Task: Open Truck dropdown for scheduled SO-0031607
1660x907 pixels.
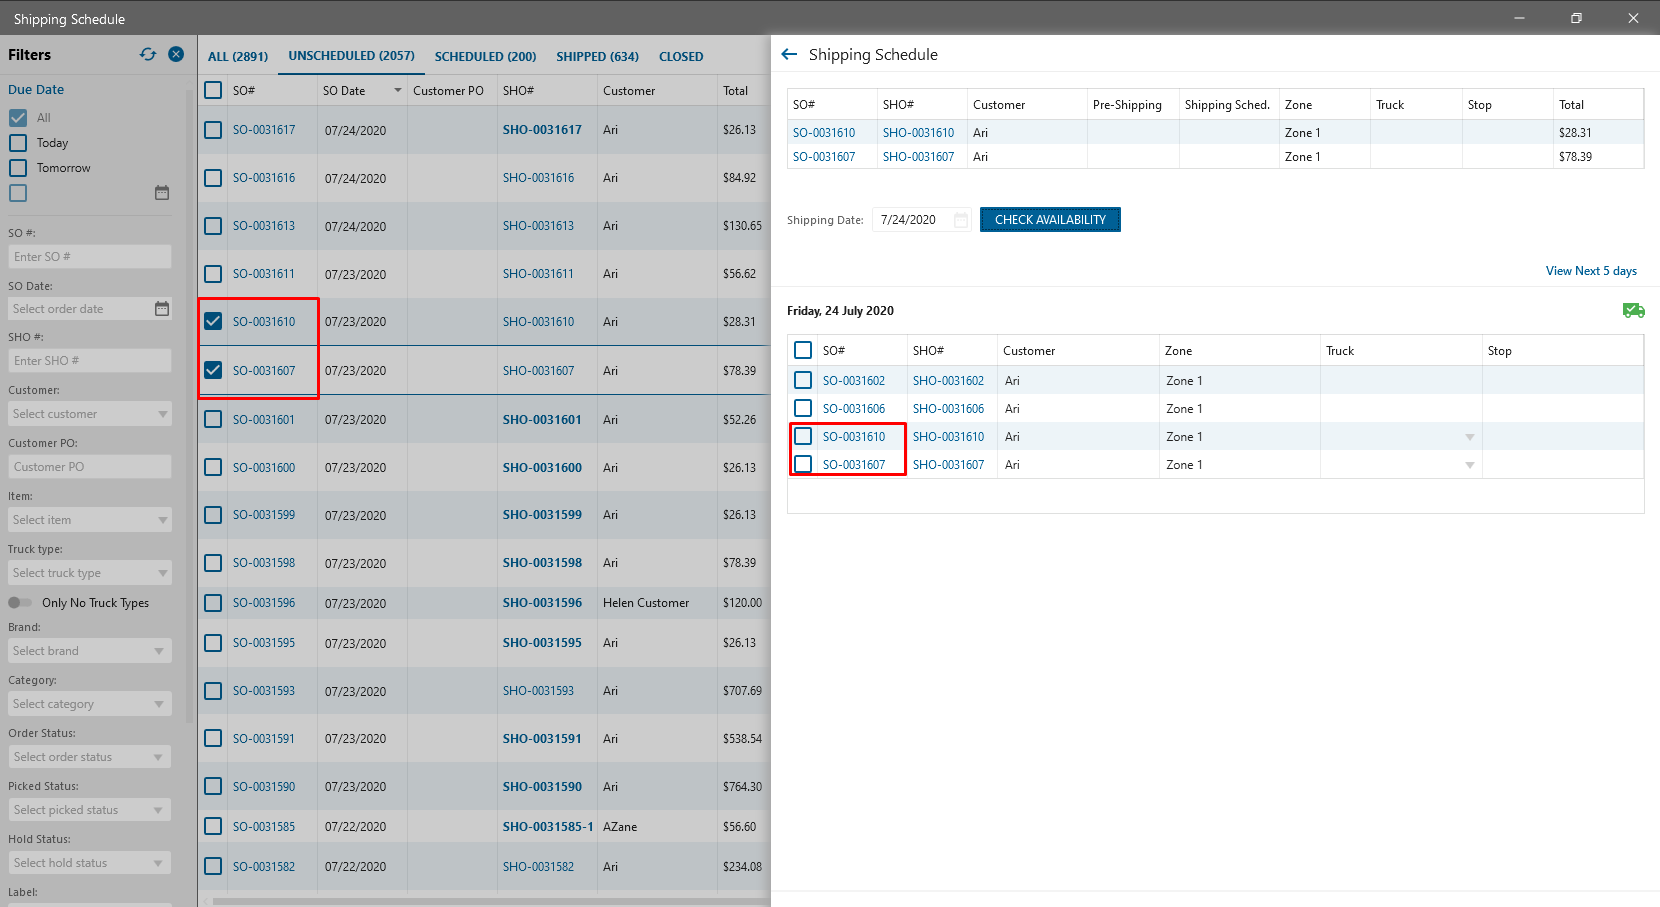Action: point(1470,465)
